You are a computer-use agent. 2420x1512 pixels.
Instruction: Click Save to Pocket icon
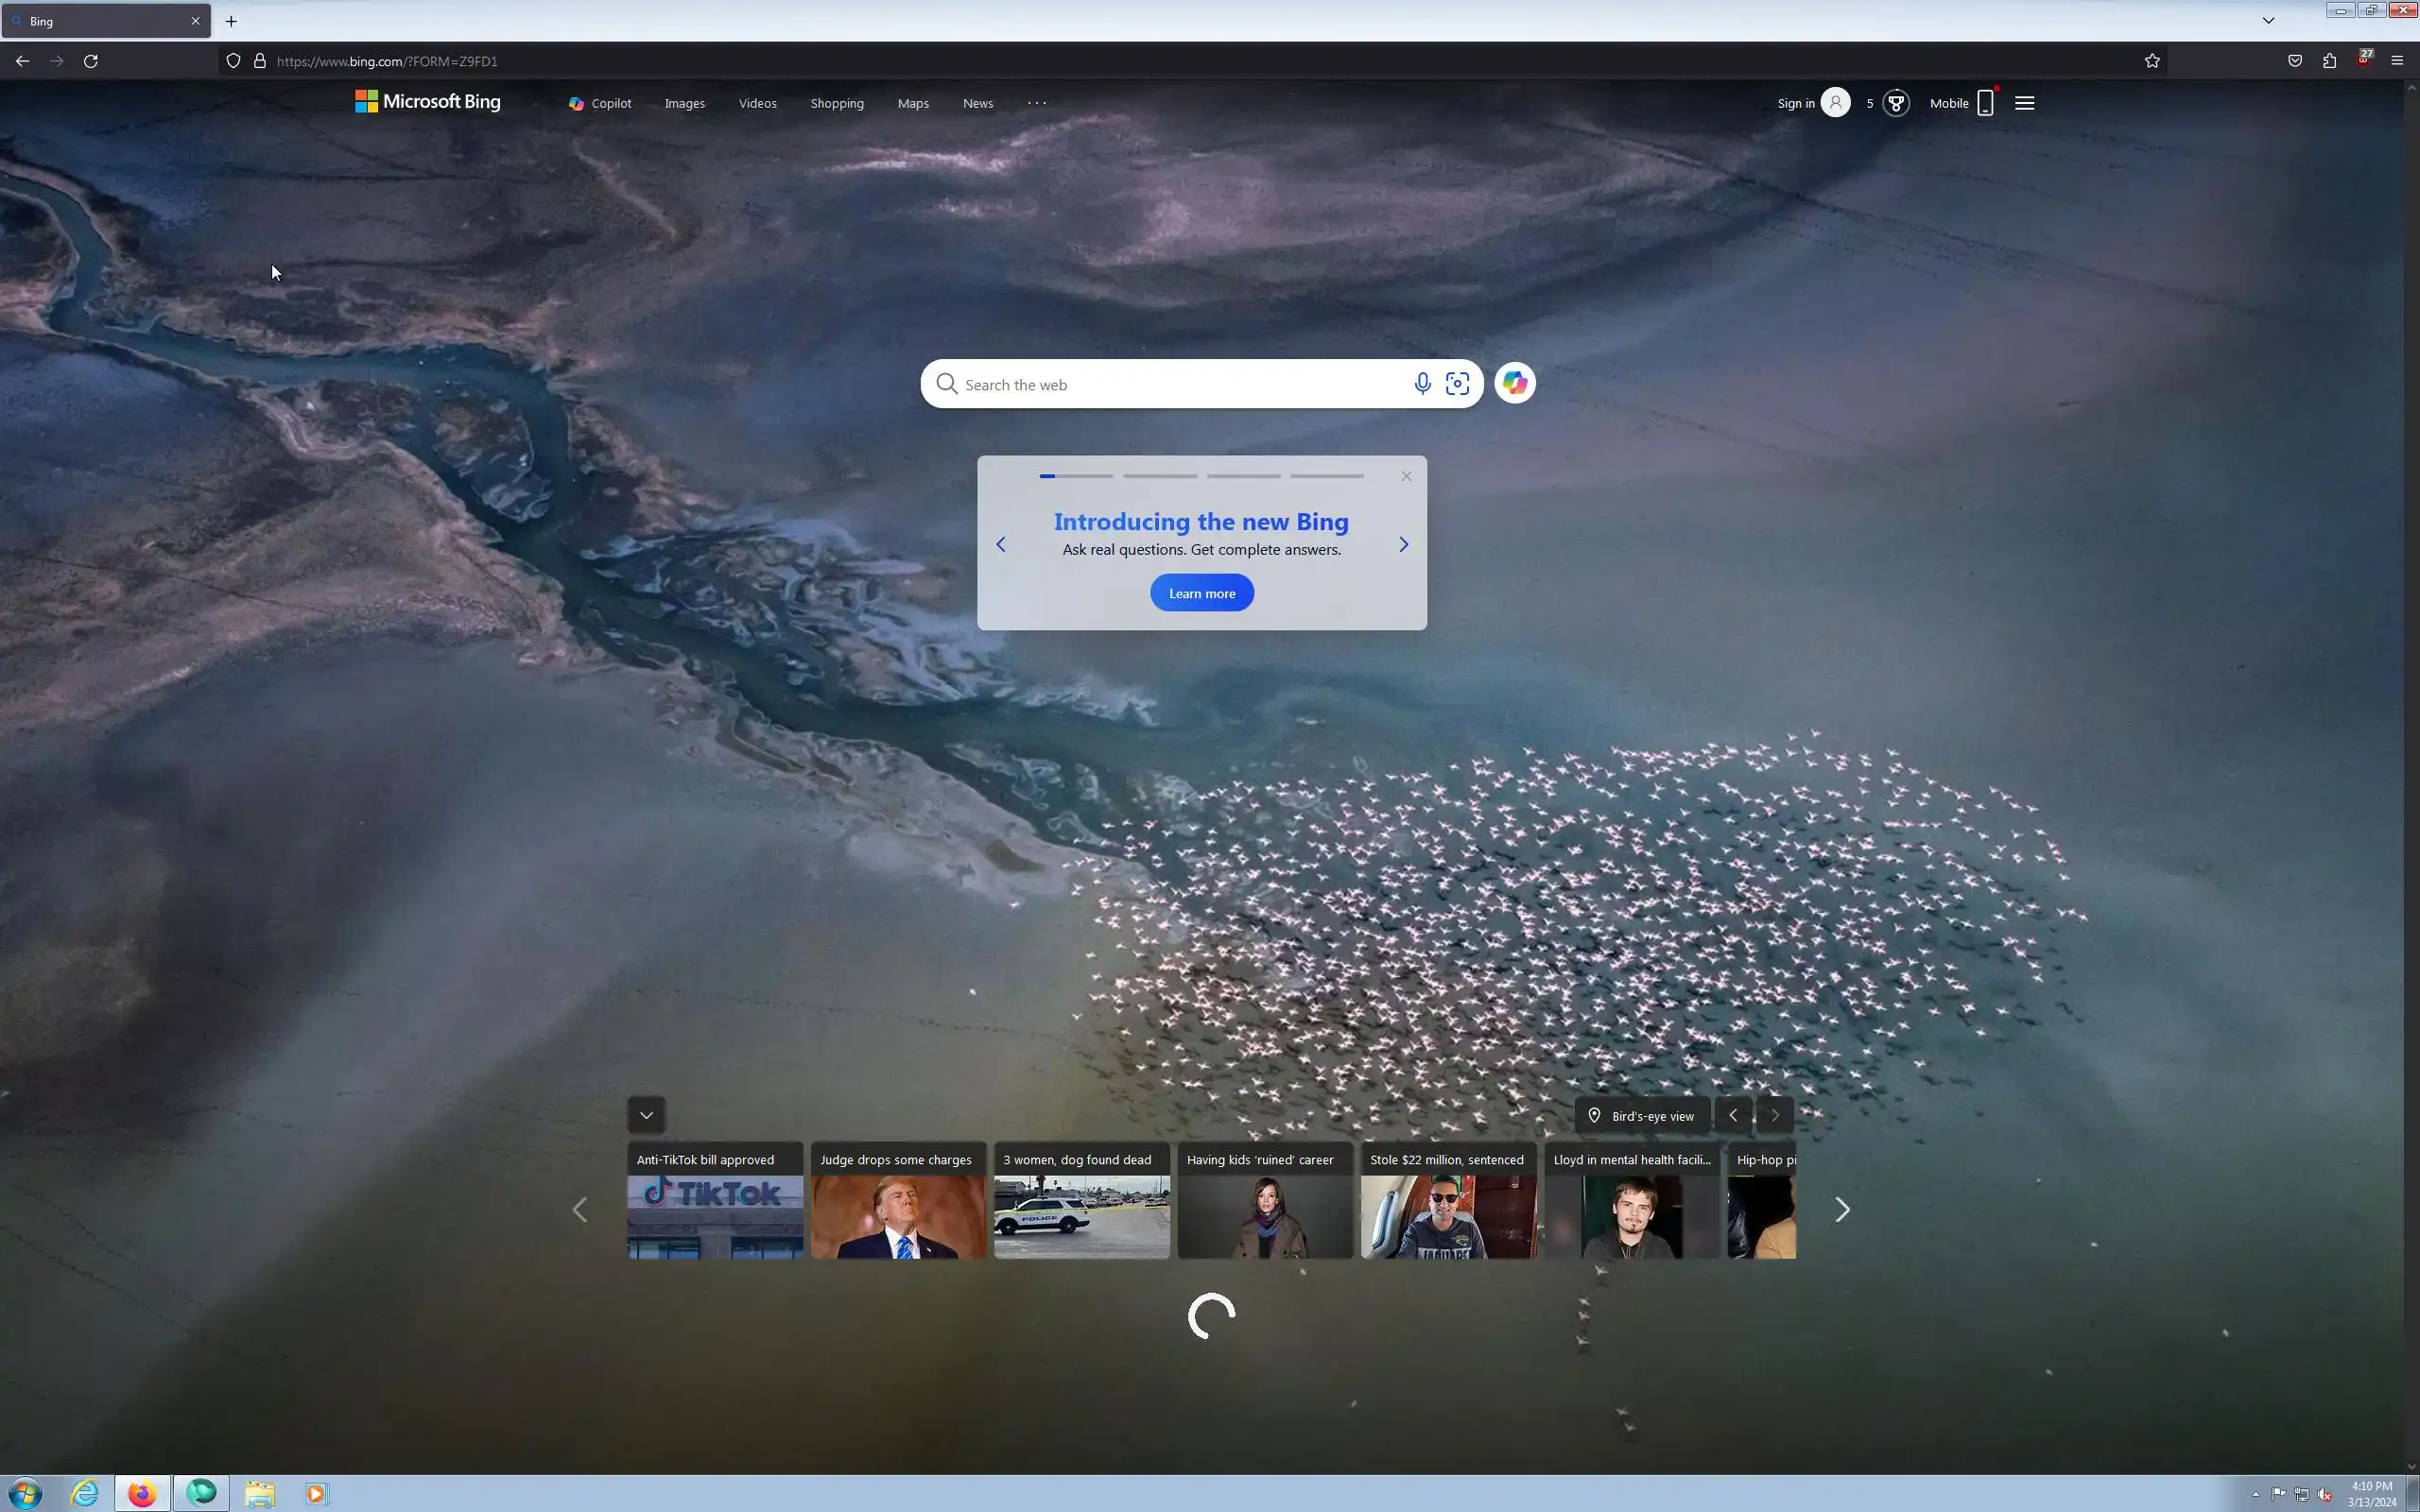2295,61
